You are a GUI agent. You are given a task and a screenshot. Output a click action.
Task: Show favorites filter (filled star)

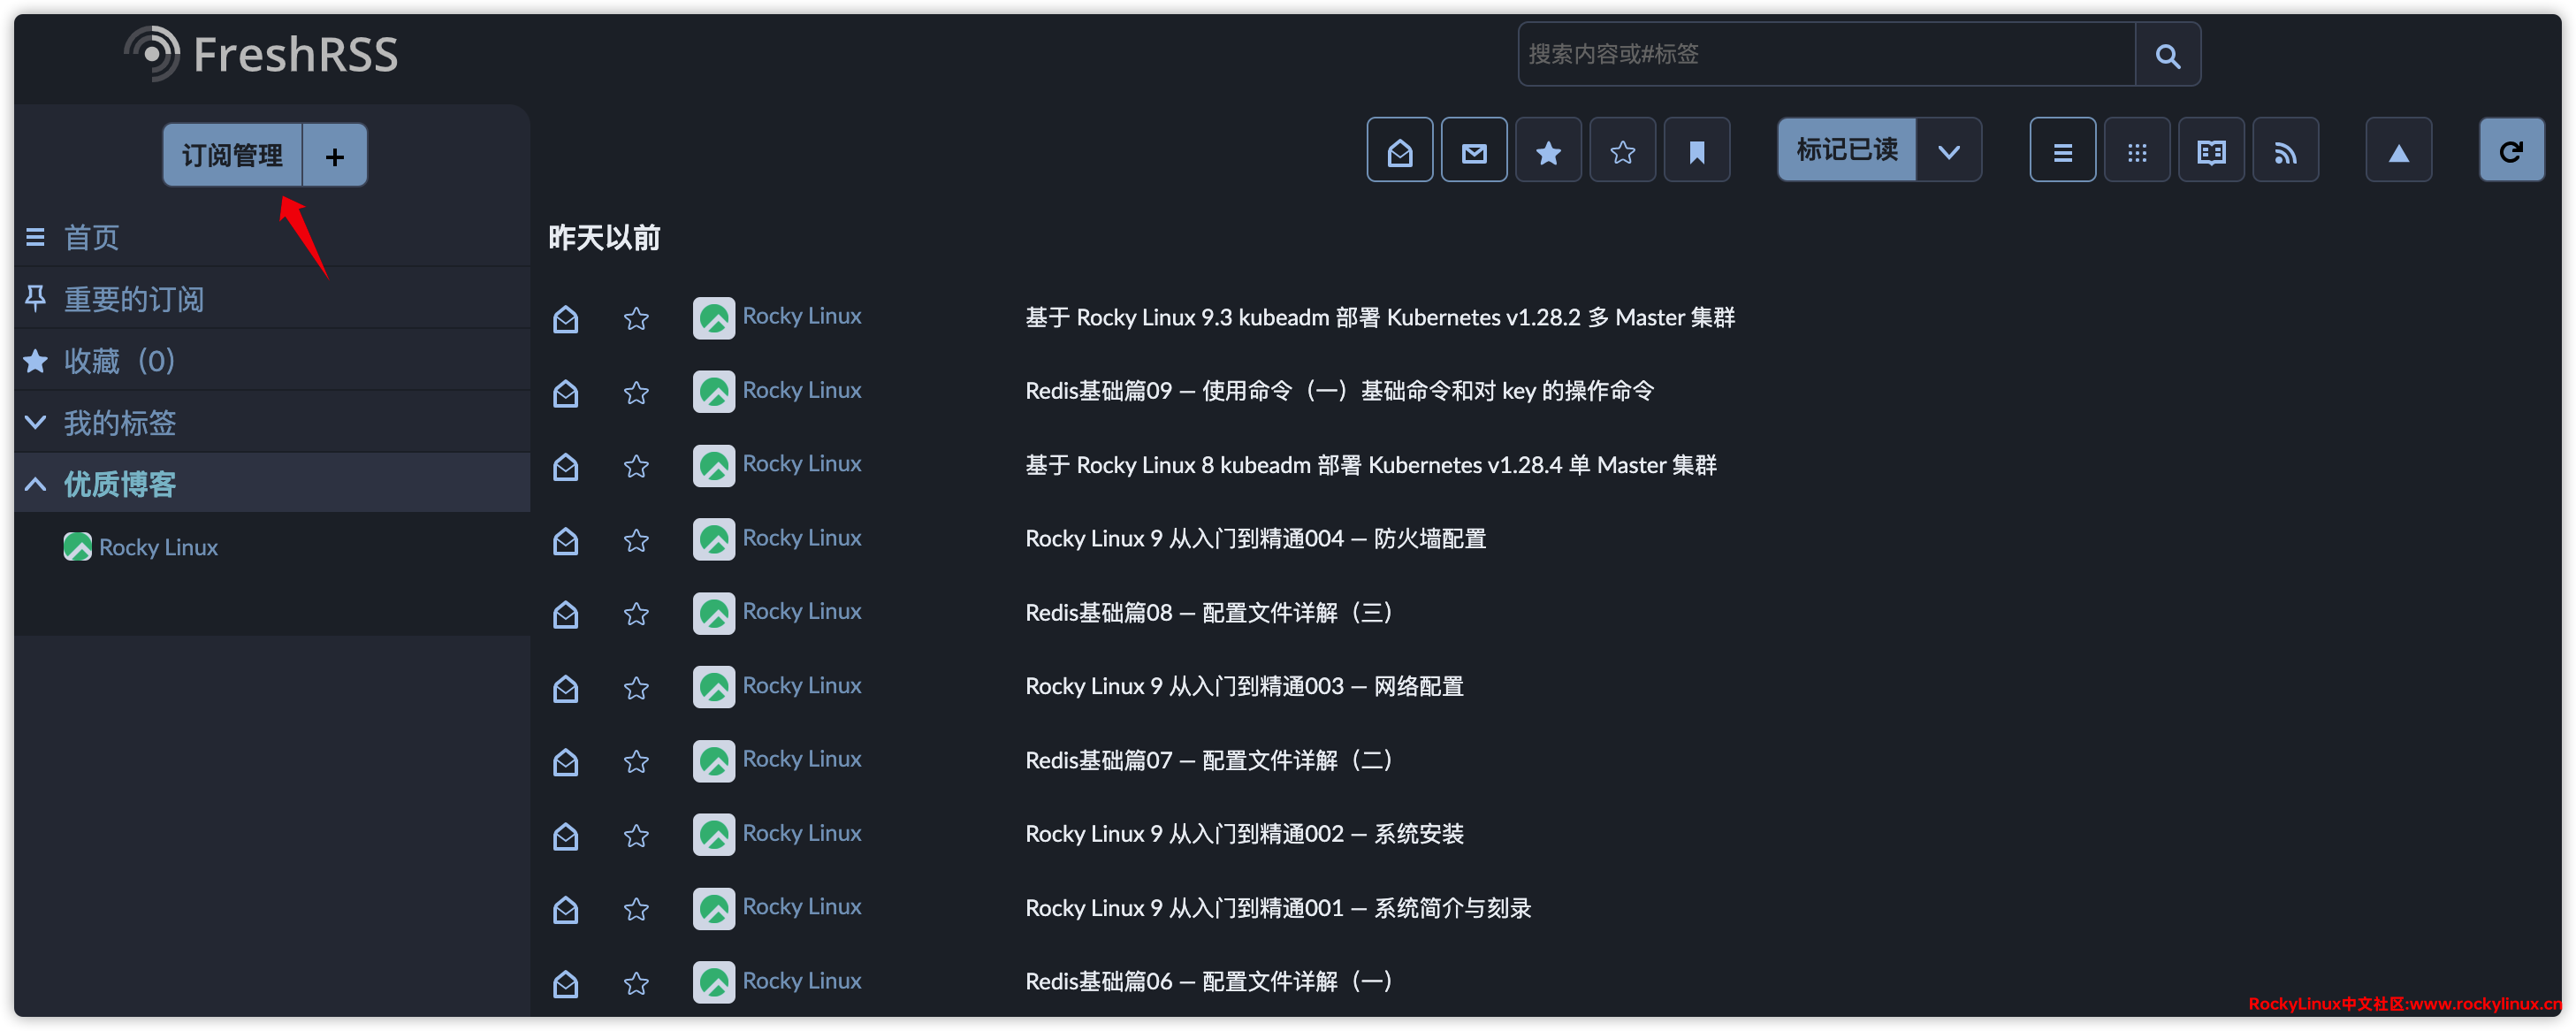click(x=1548, y=152)
